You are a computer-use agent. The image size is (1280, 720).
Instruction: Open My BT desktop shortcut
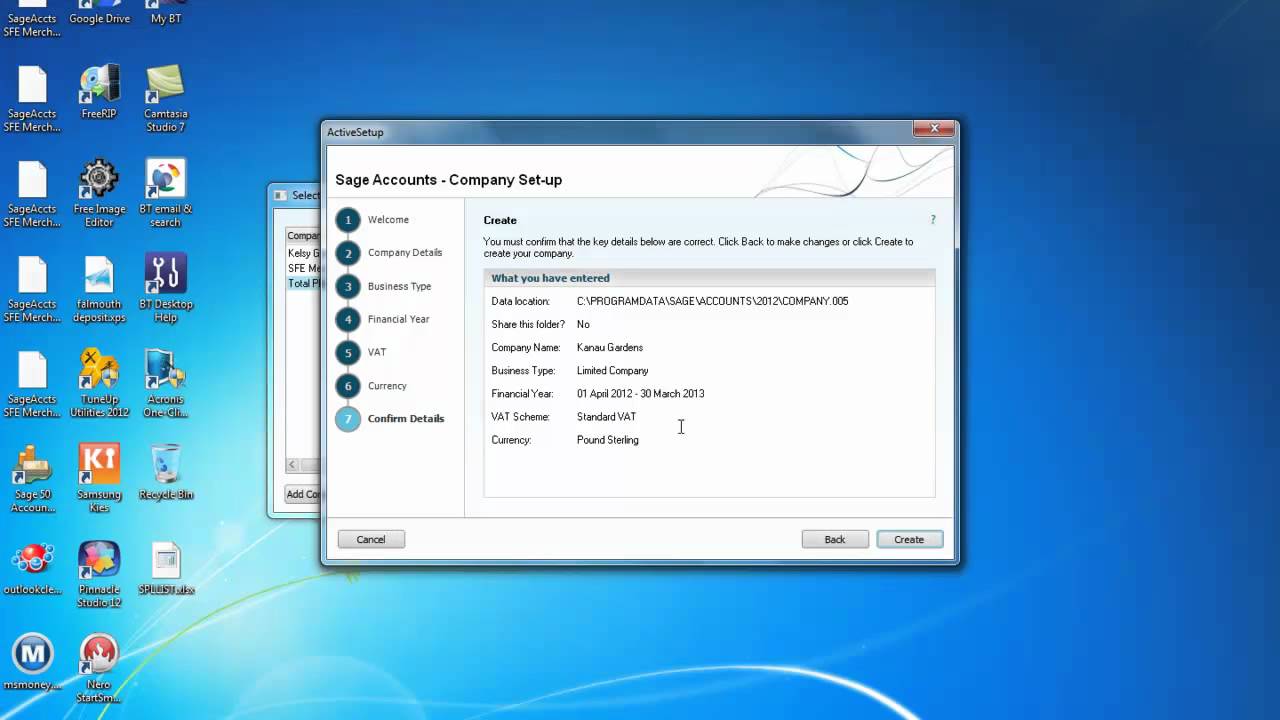166,13
